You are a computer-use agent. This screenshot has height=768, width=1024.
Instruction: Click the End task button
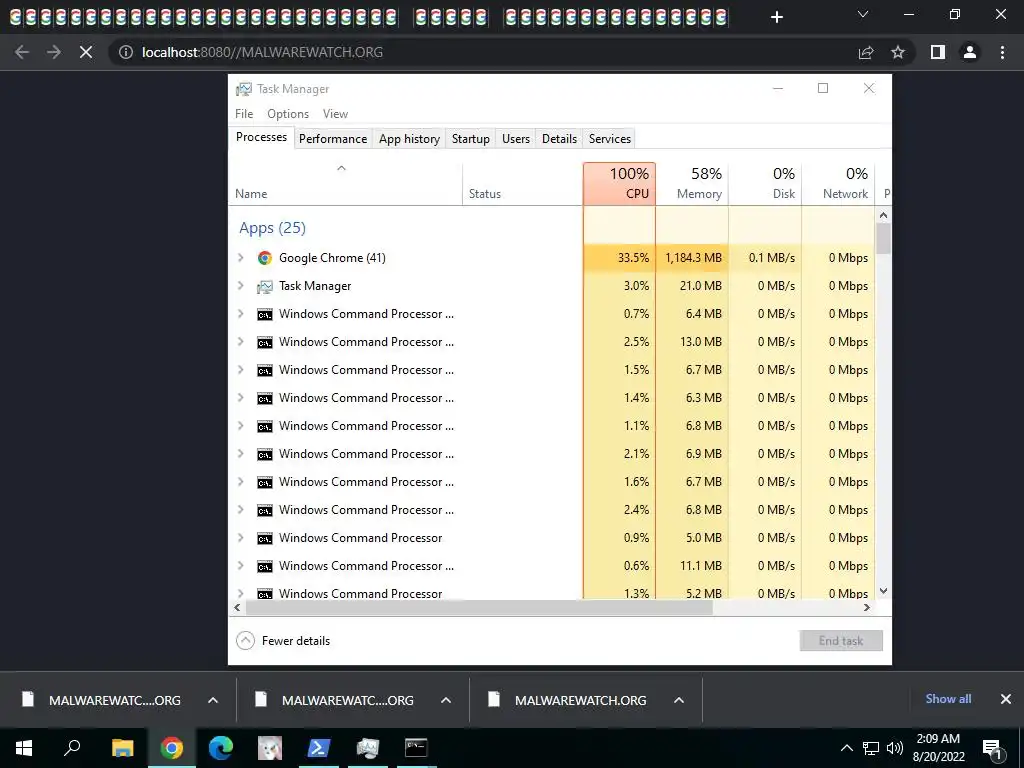pos(841,641)
